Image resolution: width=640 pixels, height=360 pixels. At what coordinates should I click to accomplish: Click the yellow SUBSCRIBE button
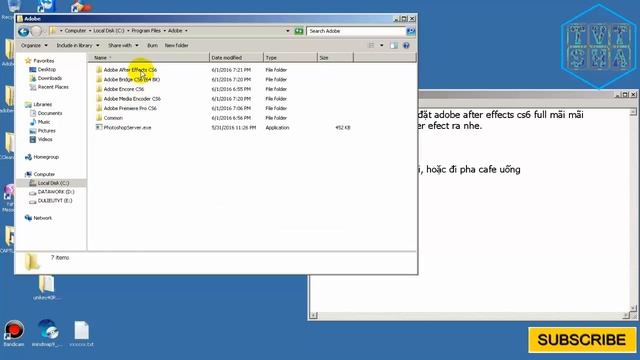[x=582, y=340]
